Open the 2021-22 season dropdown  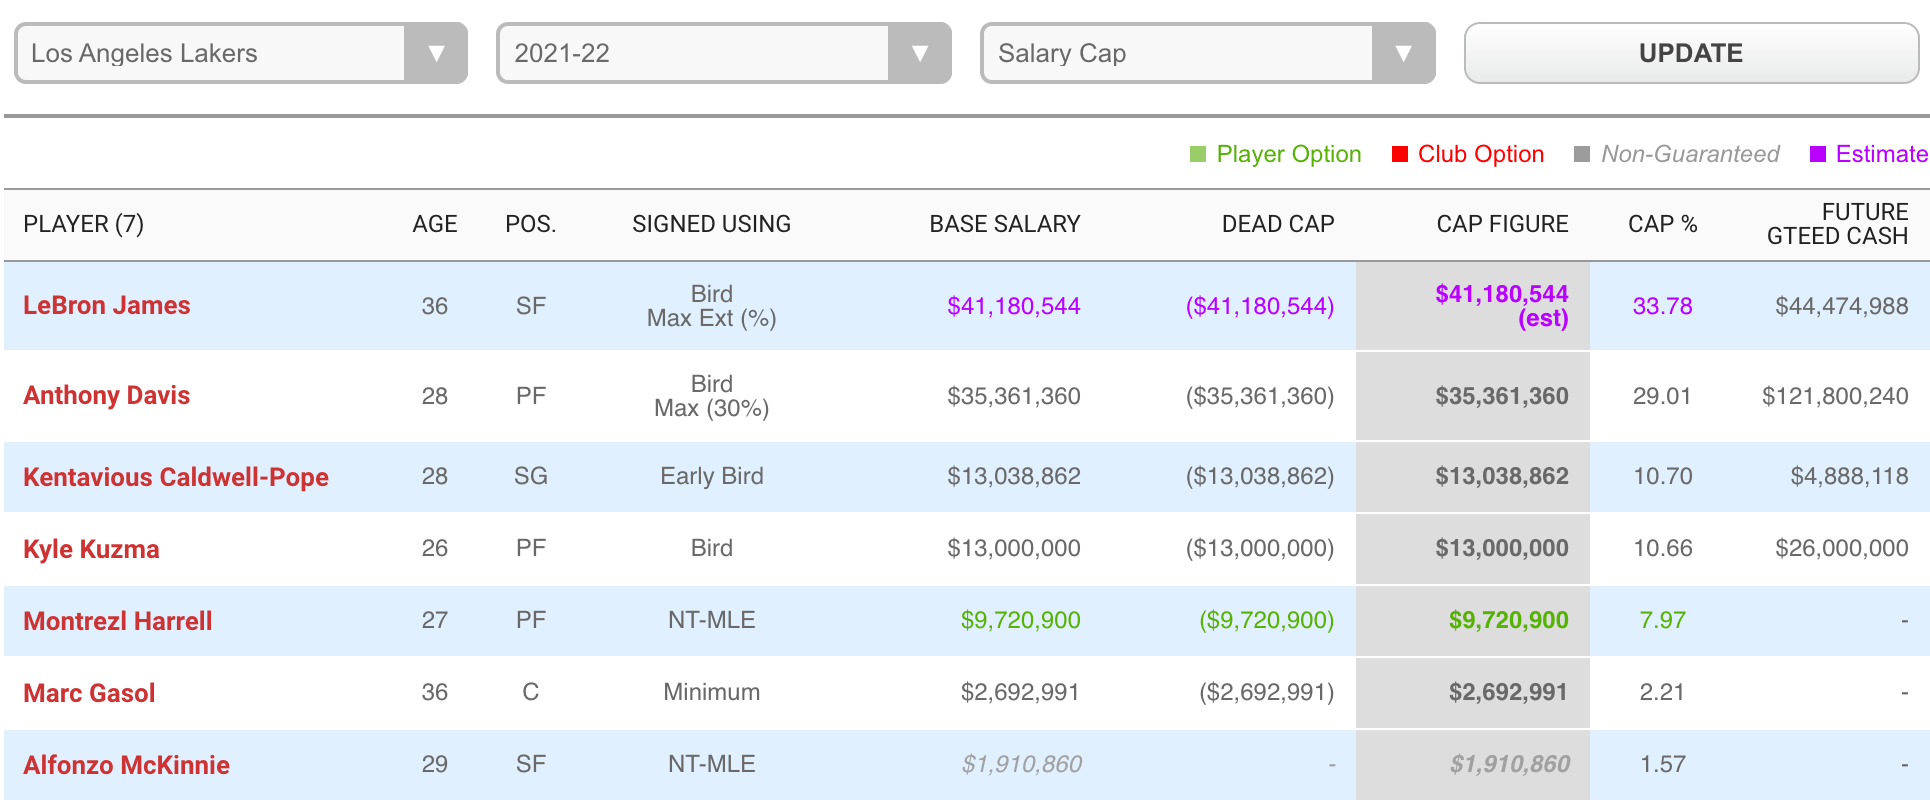tap(724, 53)
